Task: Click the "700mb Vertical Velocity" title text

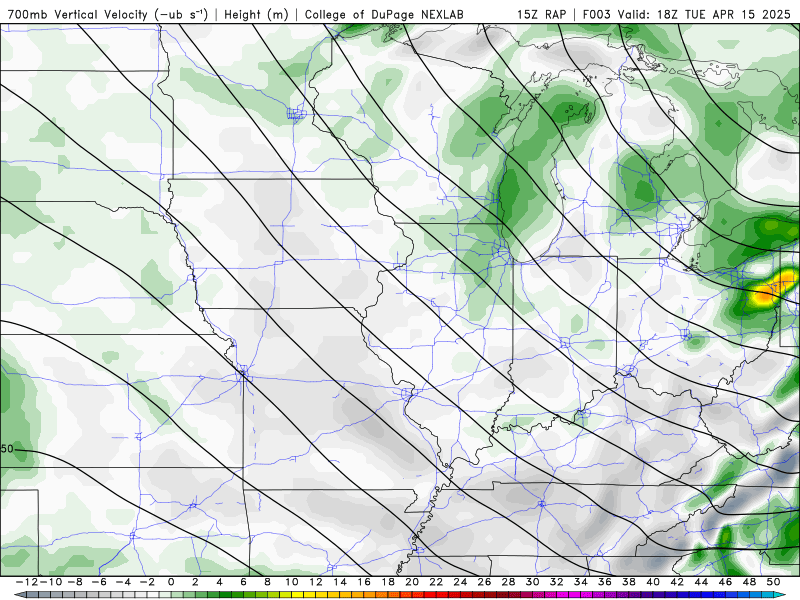Action: [x=78, y=14]
